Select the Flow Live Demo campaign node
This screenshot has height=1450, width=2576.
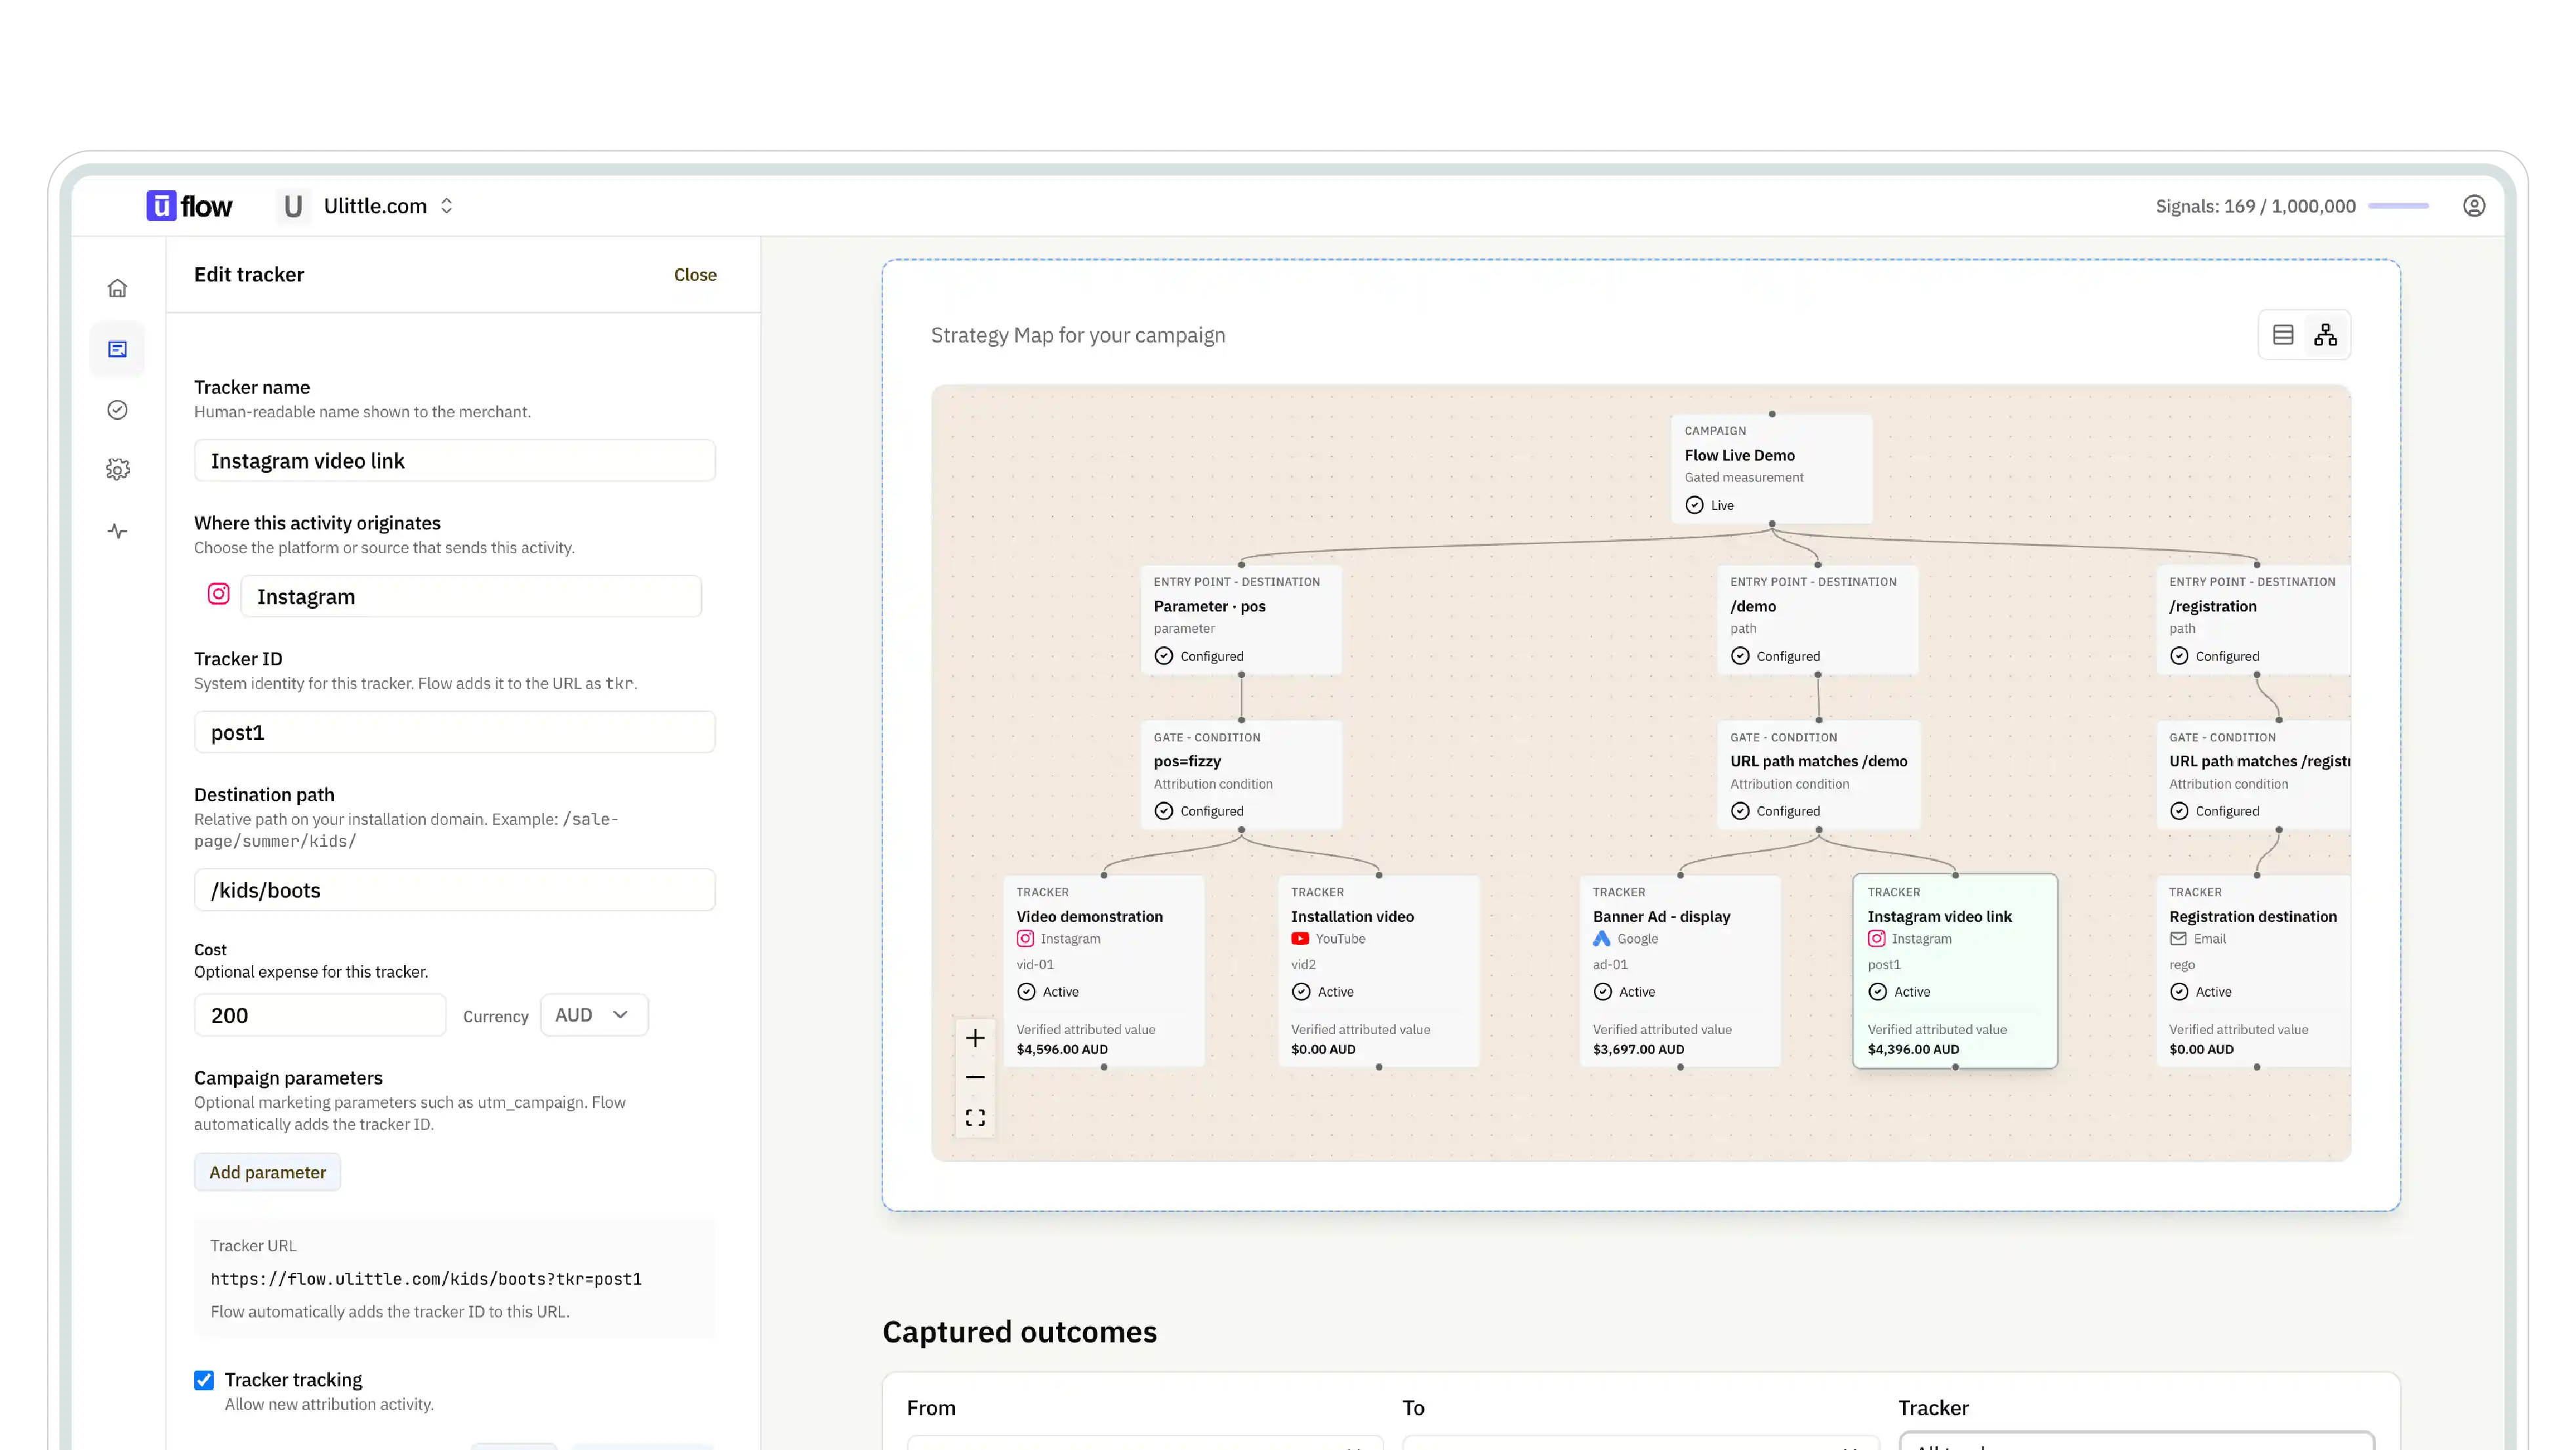(1771, 468)
